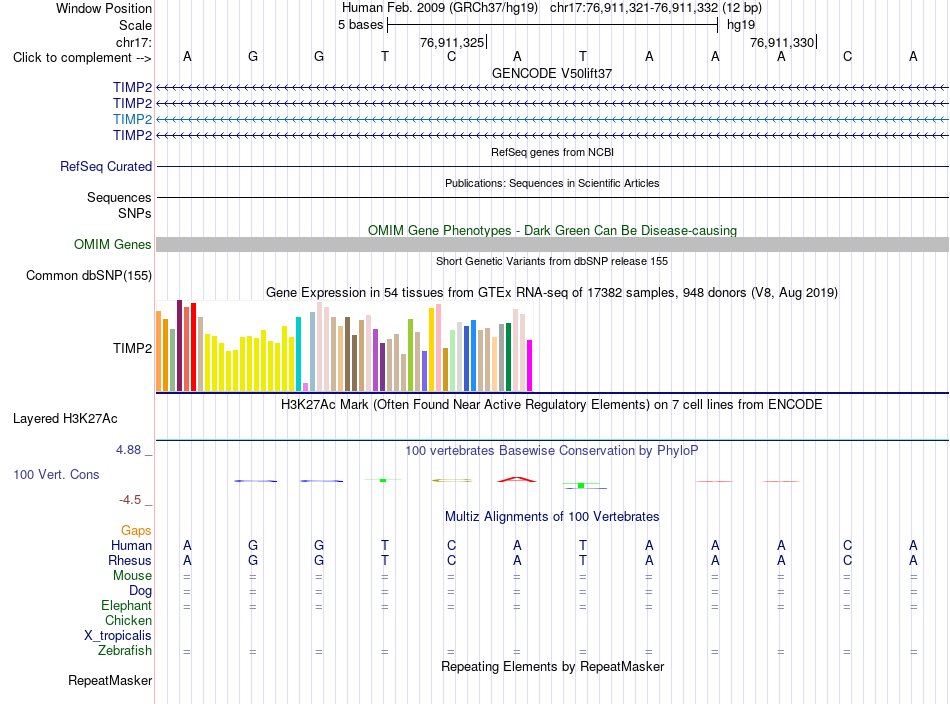The width and height of the screenshot is (950, 704).
Task: Click the cyan bar in the GTEx chart
Action: point(298,354)
